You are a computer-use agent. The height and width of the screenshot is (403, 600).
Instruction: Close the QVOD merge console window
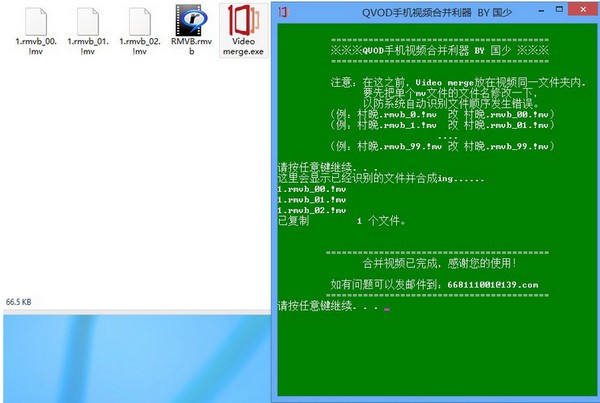[x=583, y=9]
